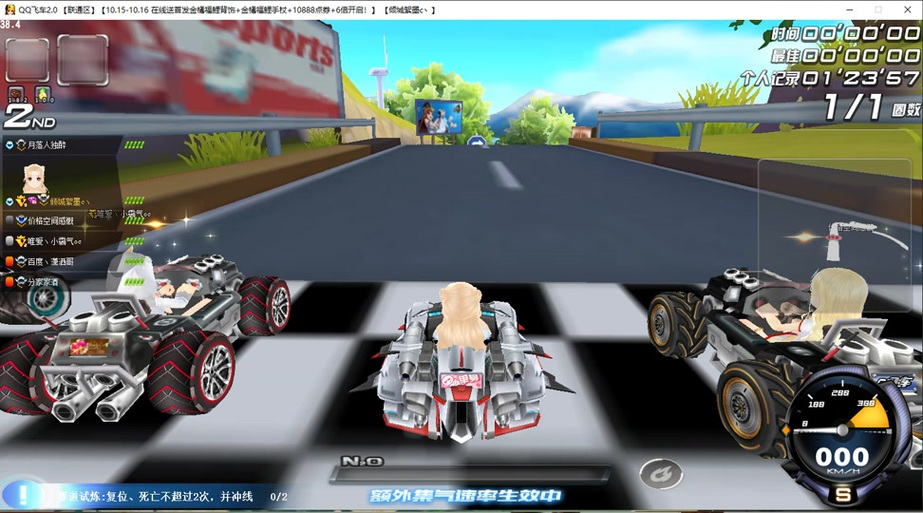Click the 个人记录 01'23'57 record
The width and height of the screenshot is (923, 513).
pyautogui.click(x=830, y=78)
